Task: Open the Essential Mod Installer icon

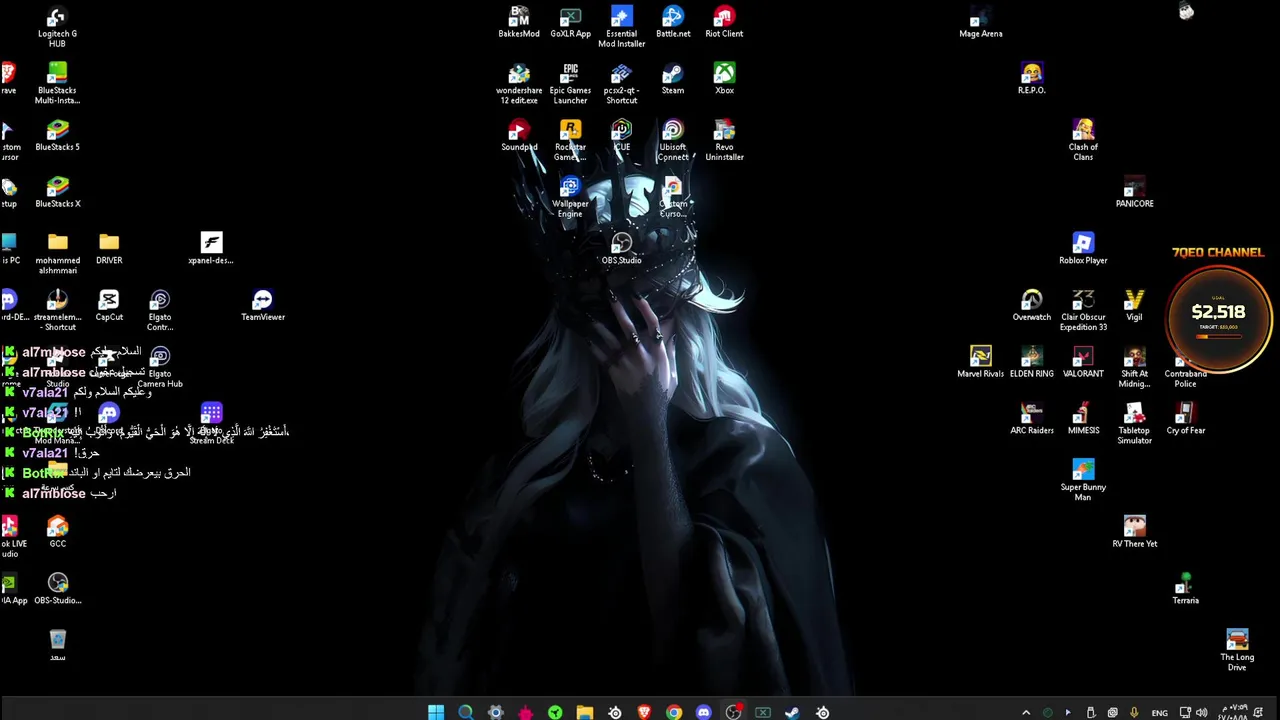Action: pyautogui.click(x=621, y=27)
